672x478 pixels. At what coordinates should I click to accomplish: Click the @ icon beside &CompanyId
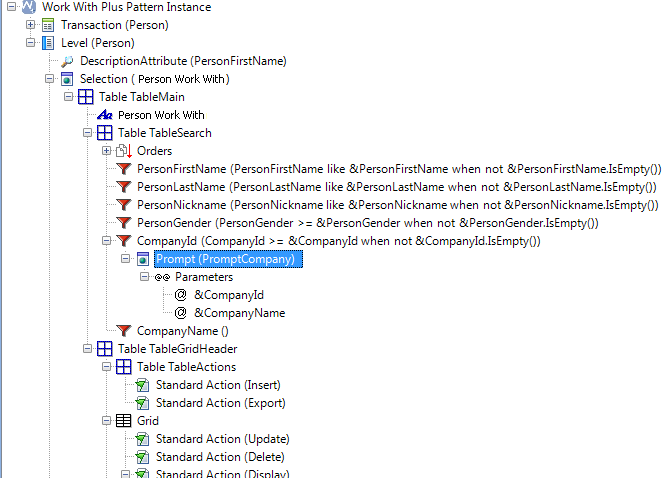pos(181,295)
